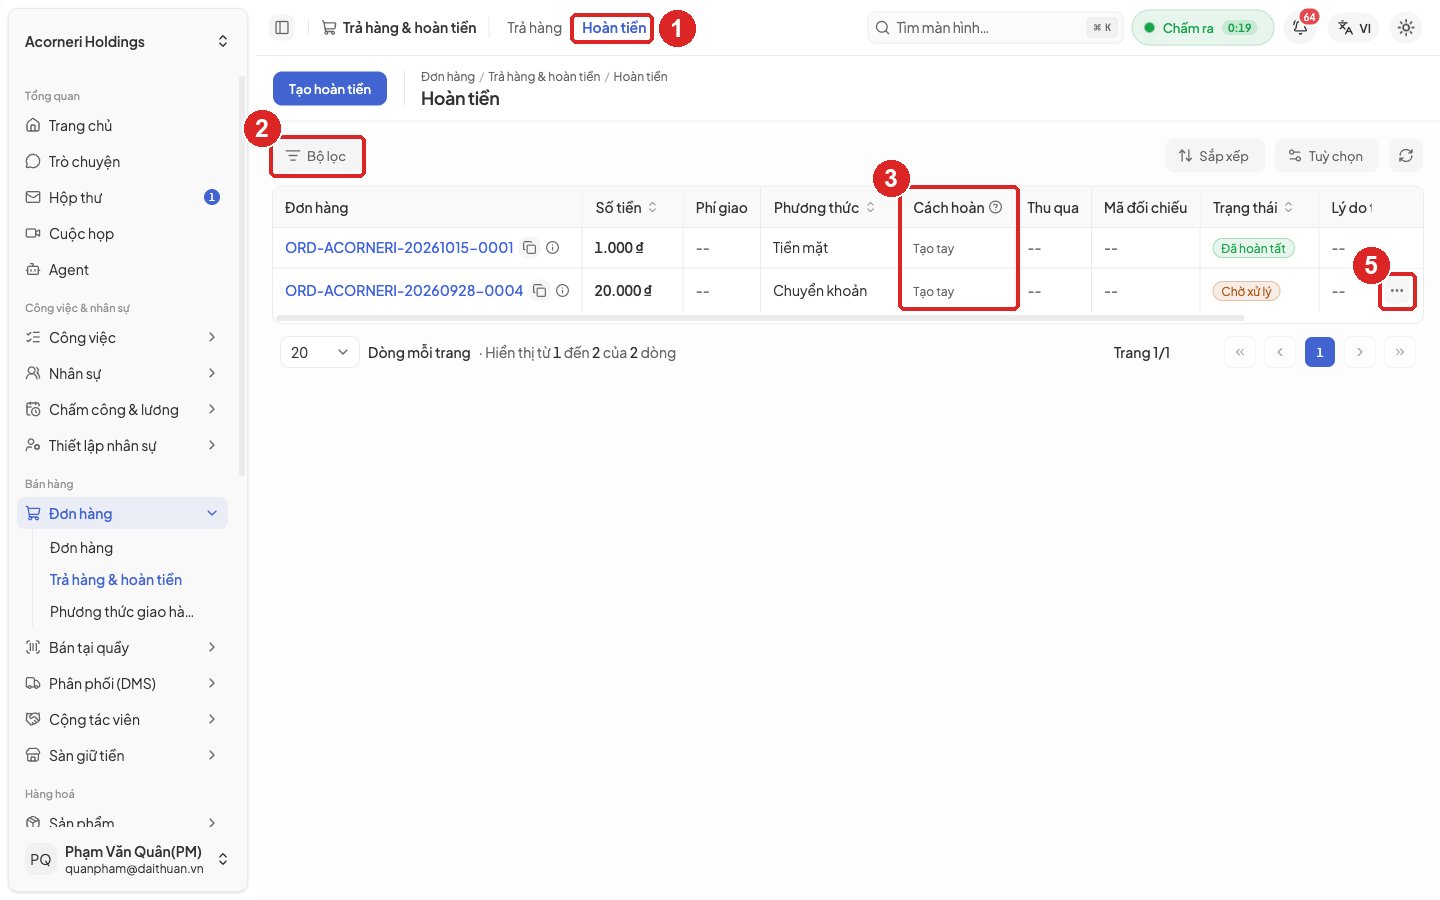Sort by the Số tiền column
1440x900 pixels.
pos(626,207)
